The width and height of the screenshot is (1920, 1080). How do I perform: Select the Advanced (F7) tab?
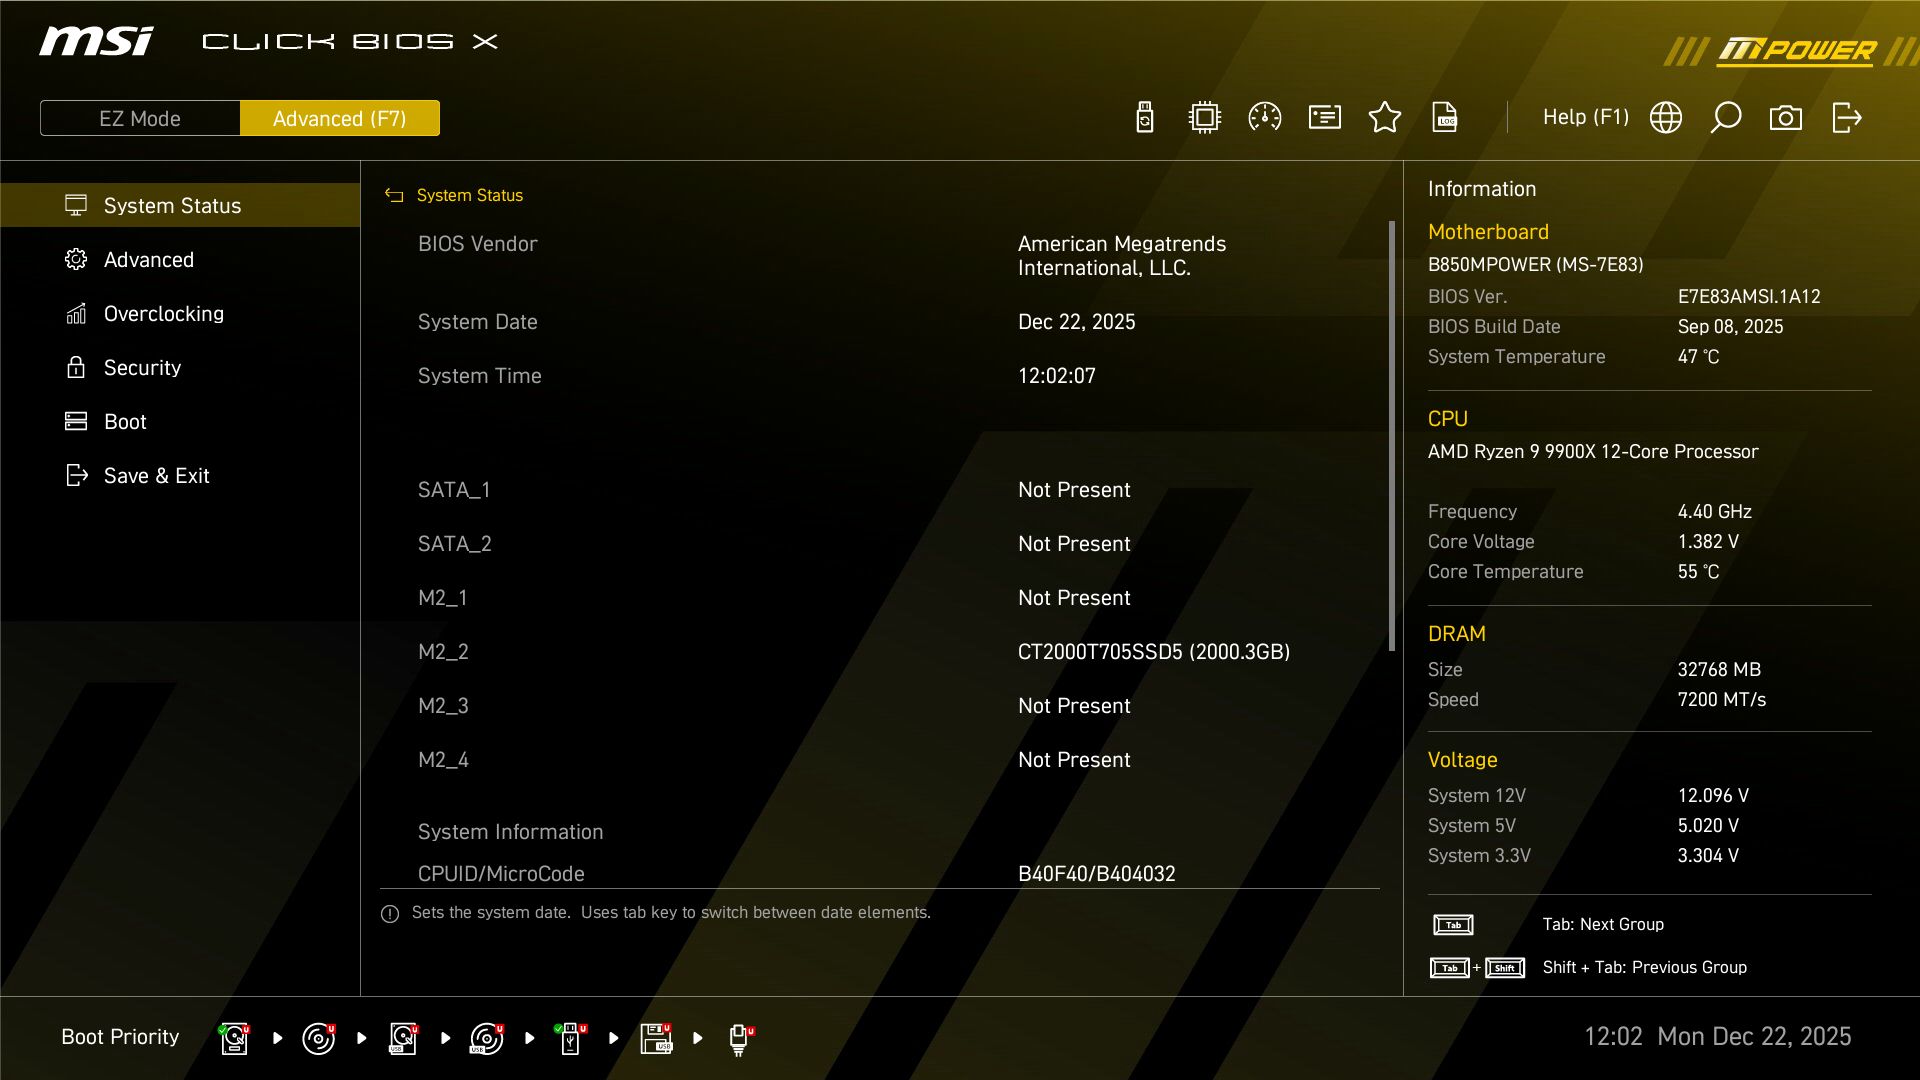[x=340, y=117]
